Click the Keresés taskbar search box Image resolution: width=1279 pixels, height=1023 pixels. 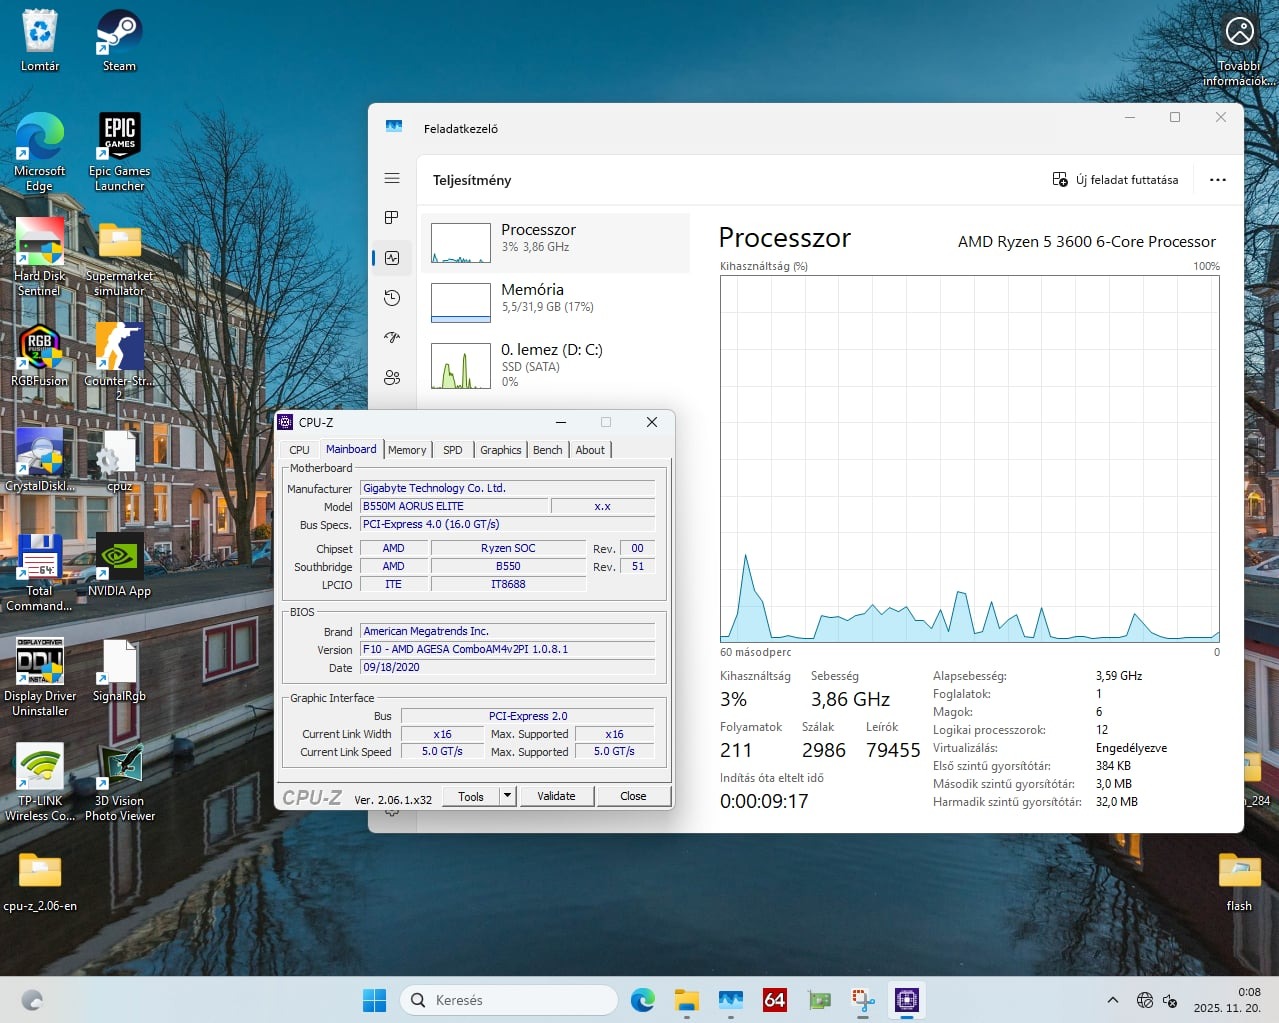pos(509,1000)
